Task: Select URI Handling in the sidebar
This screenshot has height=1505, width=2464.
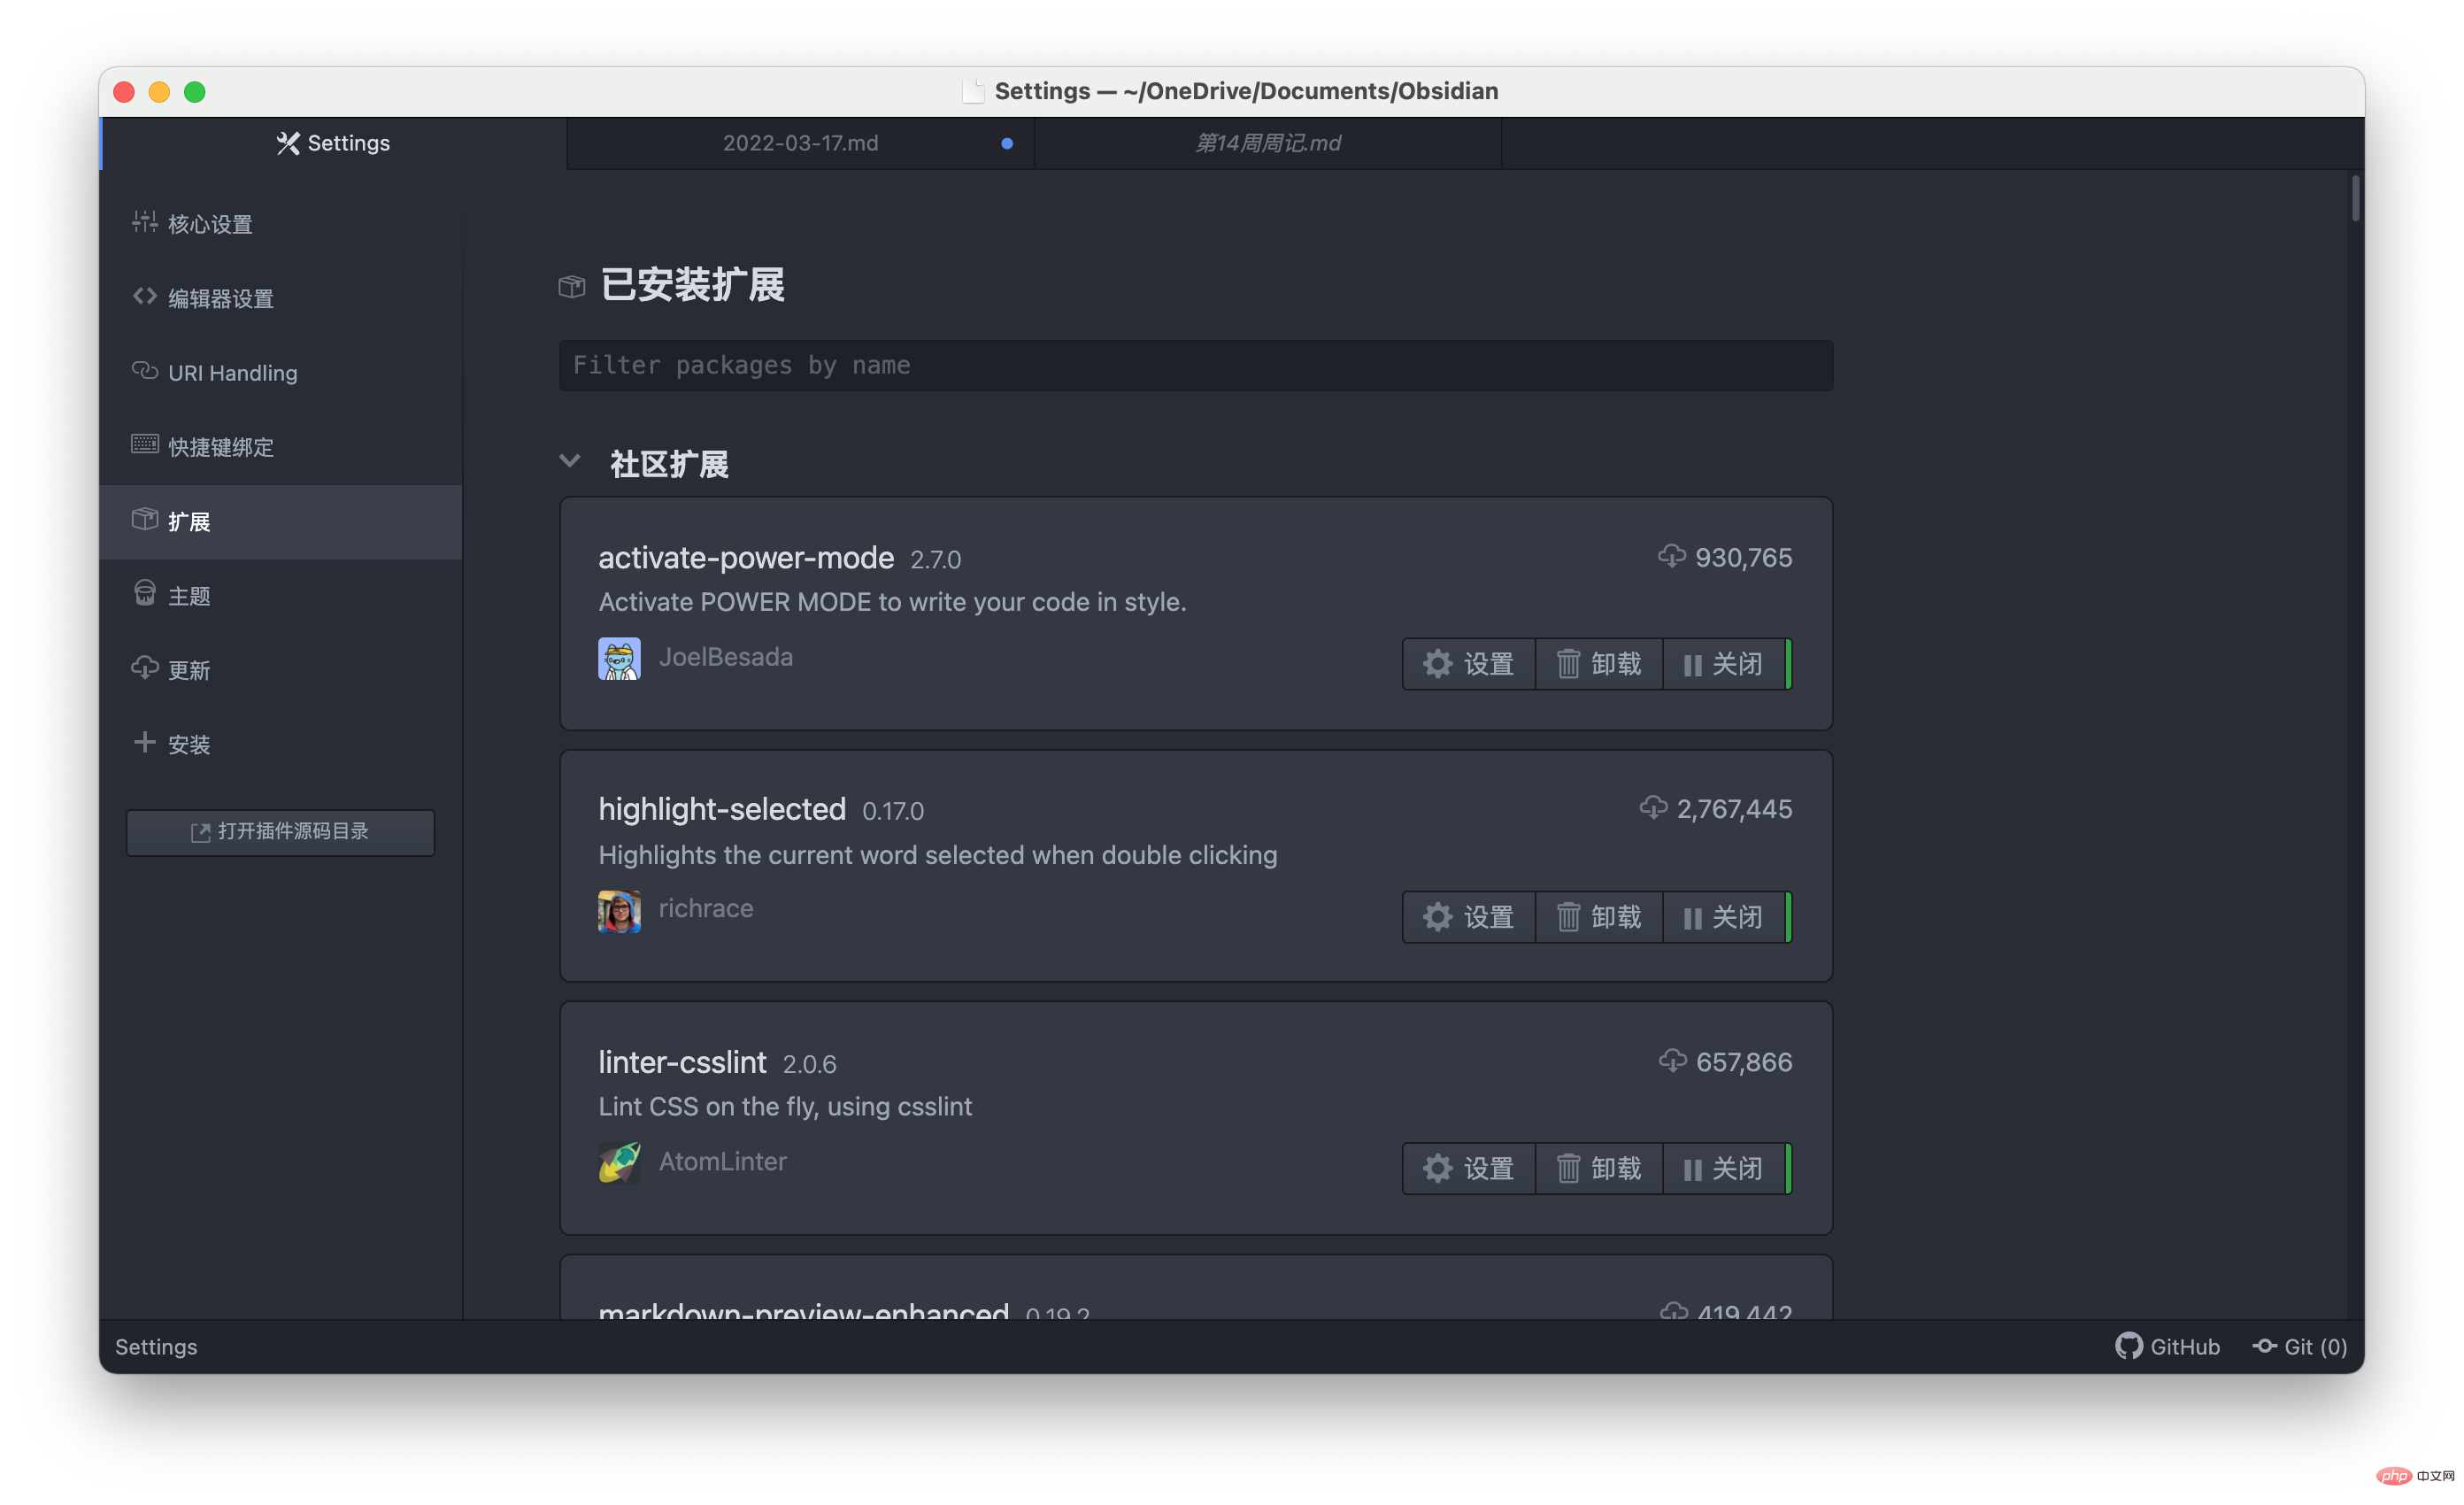Action: pyautogui.click(x=280, y=372)
